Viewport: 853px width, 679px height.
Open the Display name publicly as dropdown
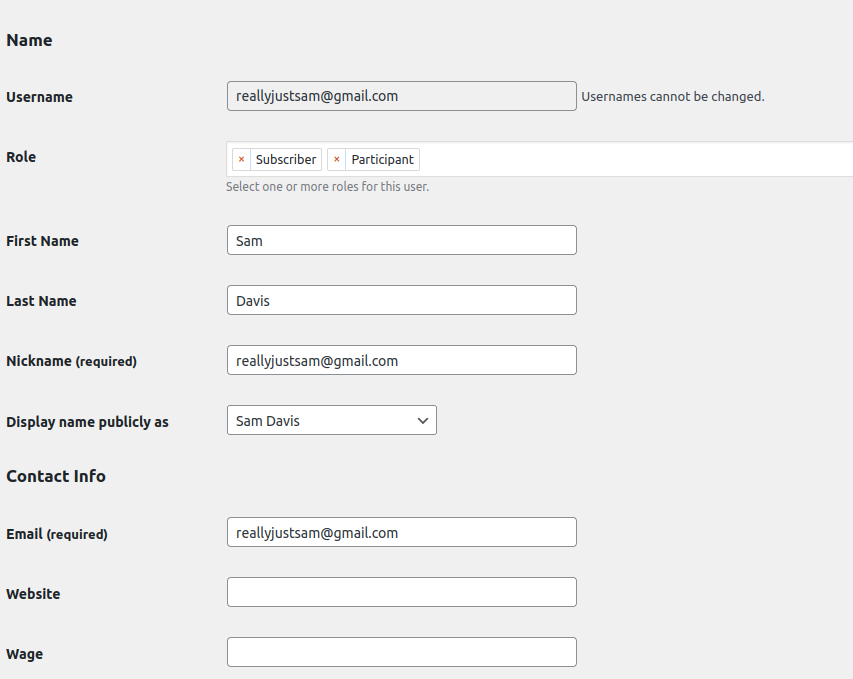pyautogui.click(x=331, y=421)
